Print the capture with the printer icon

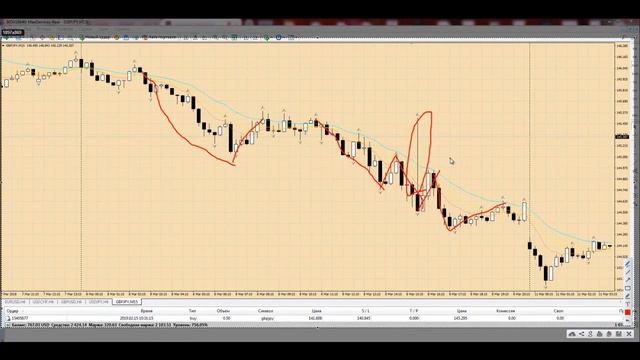(x=600, y=334)
